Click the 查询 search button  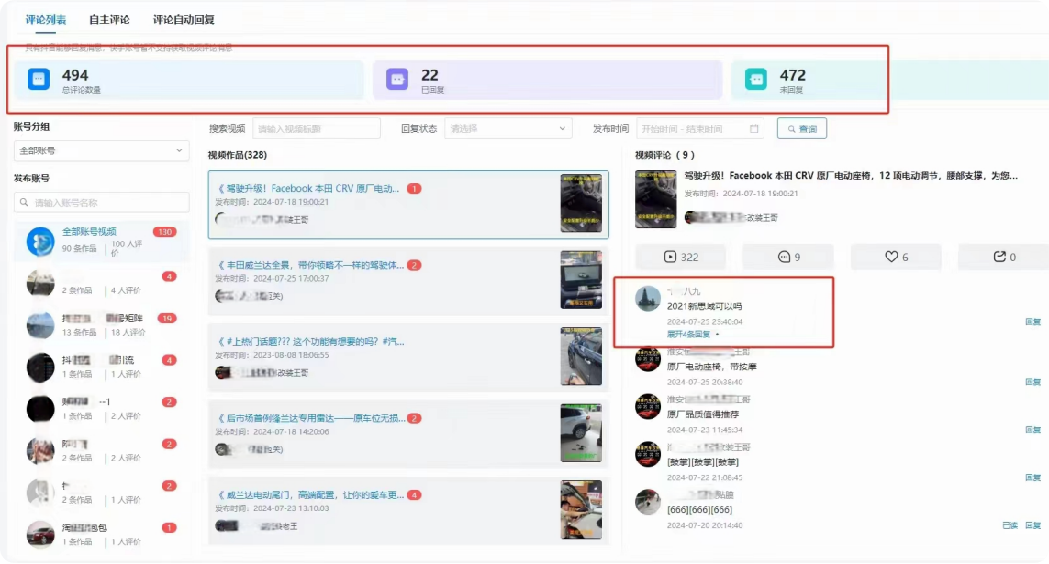click(x=802, y=129)
